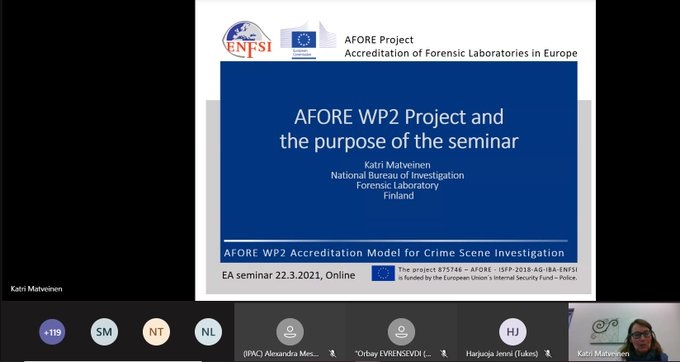Click EA seminar 22.3.2021, Online footer text
Screen dimensions: 680x362
point(288,275)
